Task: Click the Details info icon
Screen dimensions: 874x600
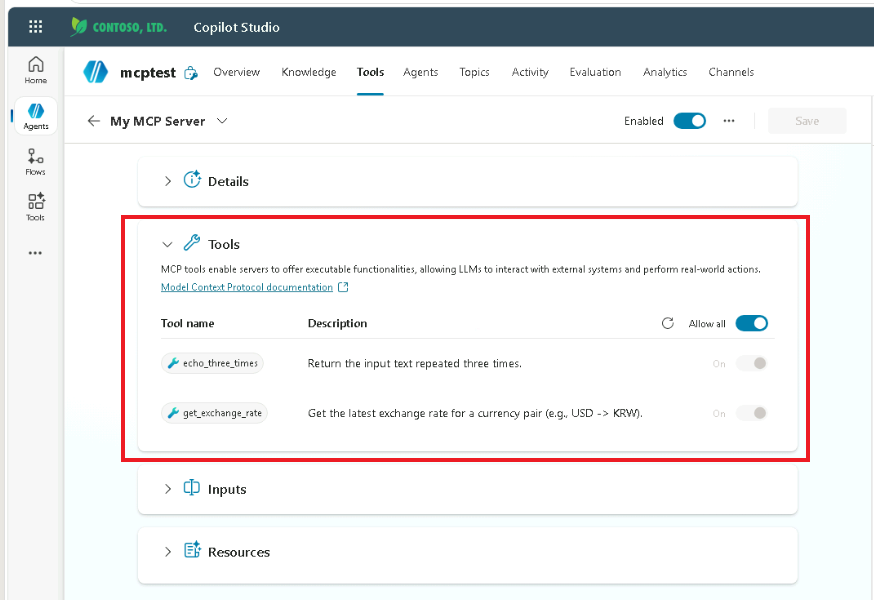Action: (x=192, y=180)
